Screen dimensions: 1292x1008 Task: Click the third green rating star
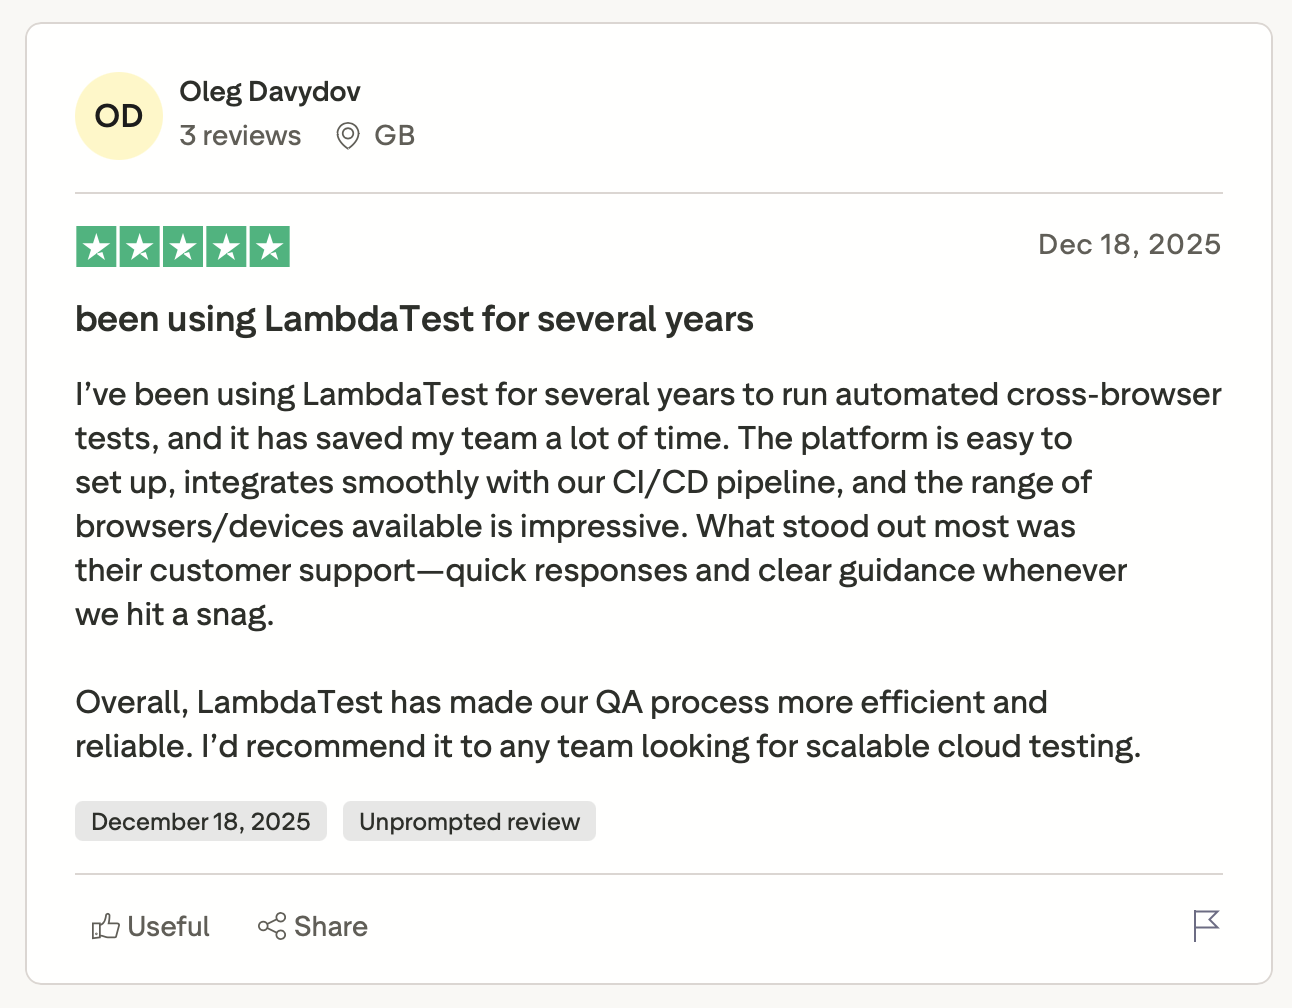click(x=183, y=247)
